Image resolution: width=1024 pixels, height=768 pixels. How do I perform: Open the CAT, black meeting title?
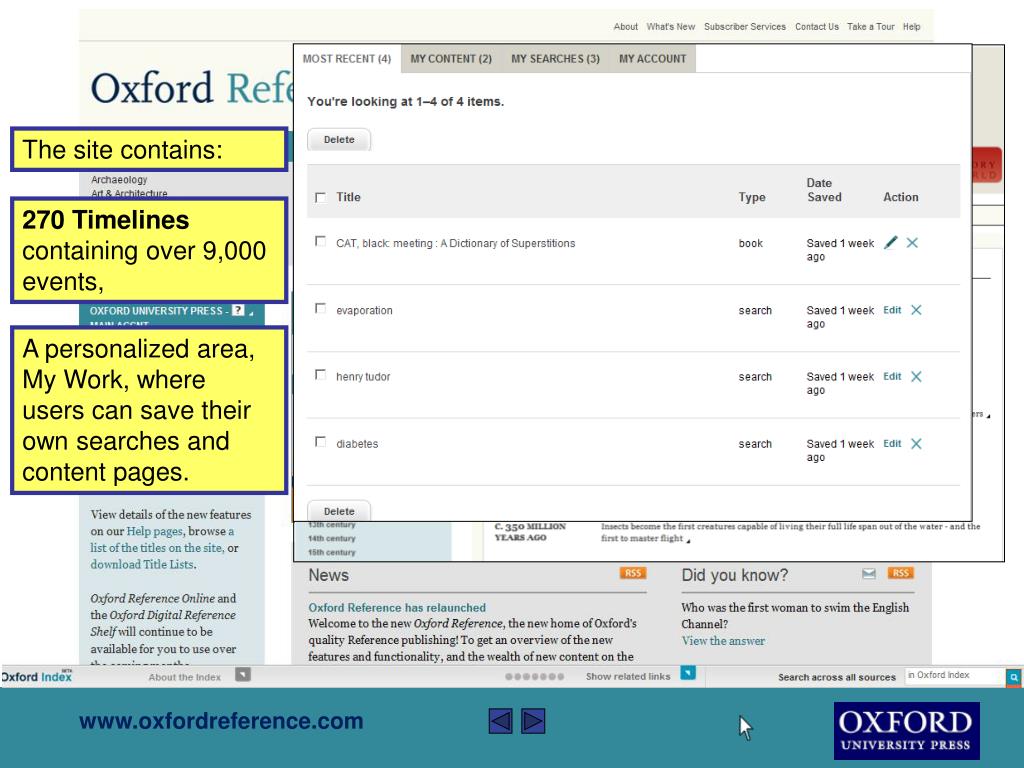(456, 244)
